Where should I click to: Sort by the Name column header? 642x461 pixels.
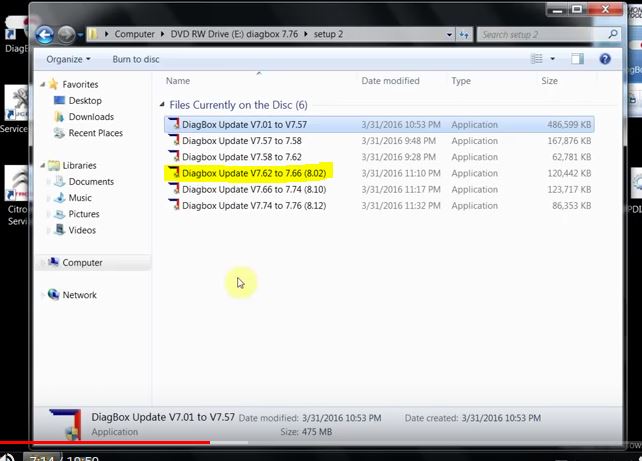coord(178,81)
